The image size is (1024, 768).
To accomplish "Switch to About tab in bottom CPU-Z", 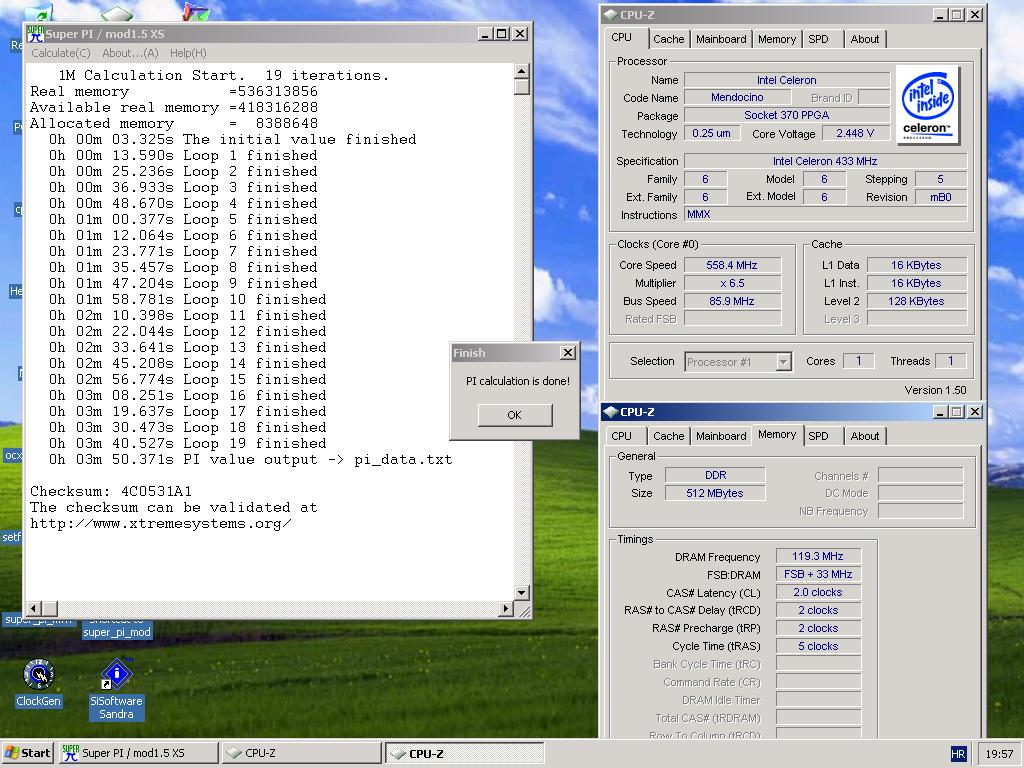I will point(865,436).
